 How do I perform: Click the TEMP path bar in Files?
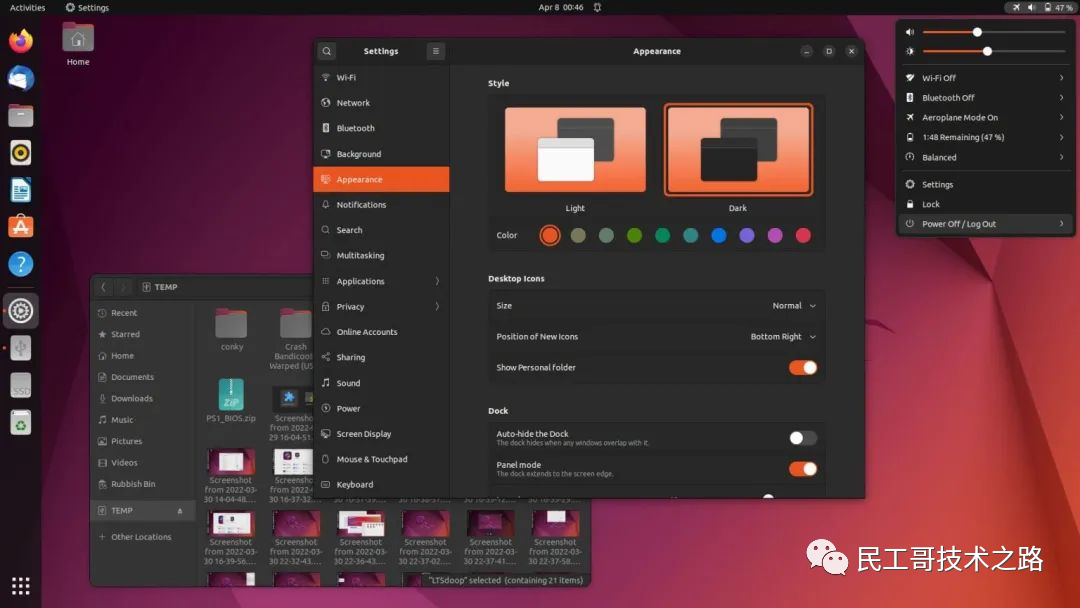(160, 287)
